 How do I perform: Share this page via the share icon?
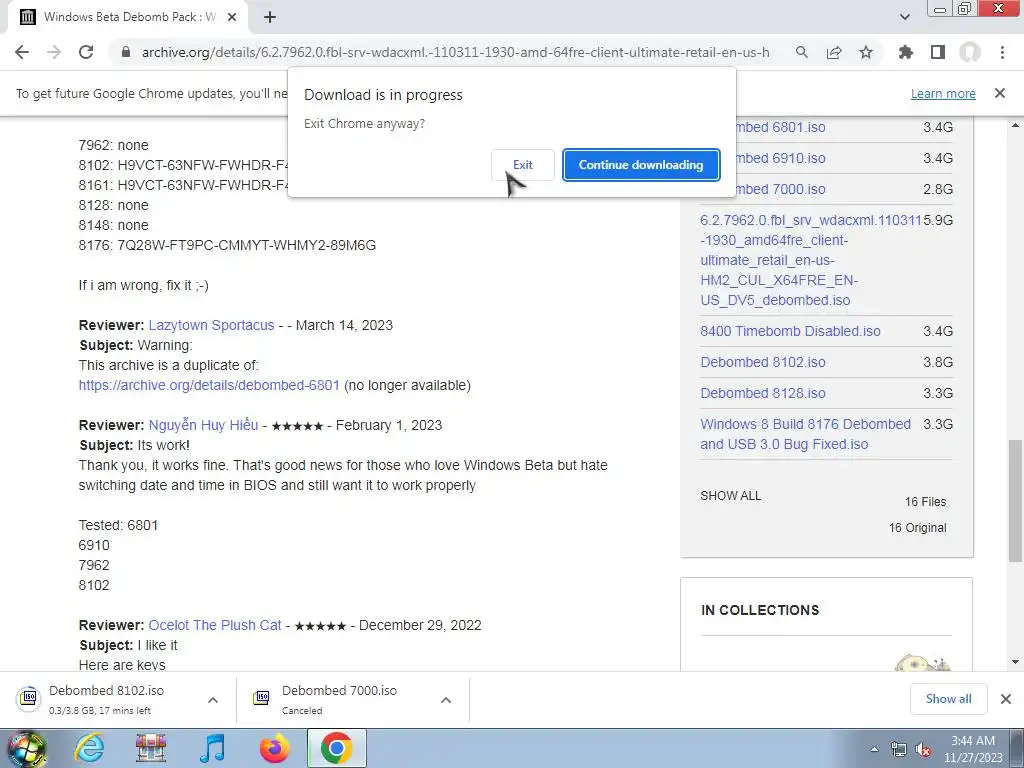click(834, 52)
